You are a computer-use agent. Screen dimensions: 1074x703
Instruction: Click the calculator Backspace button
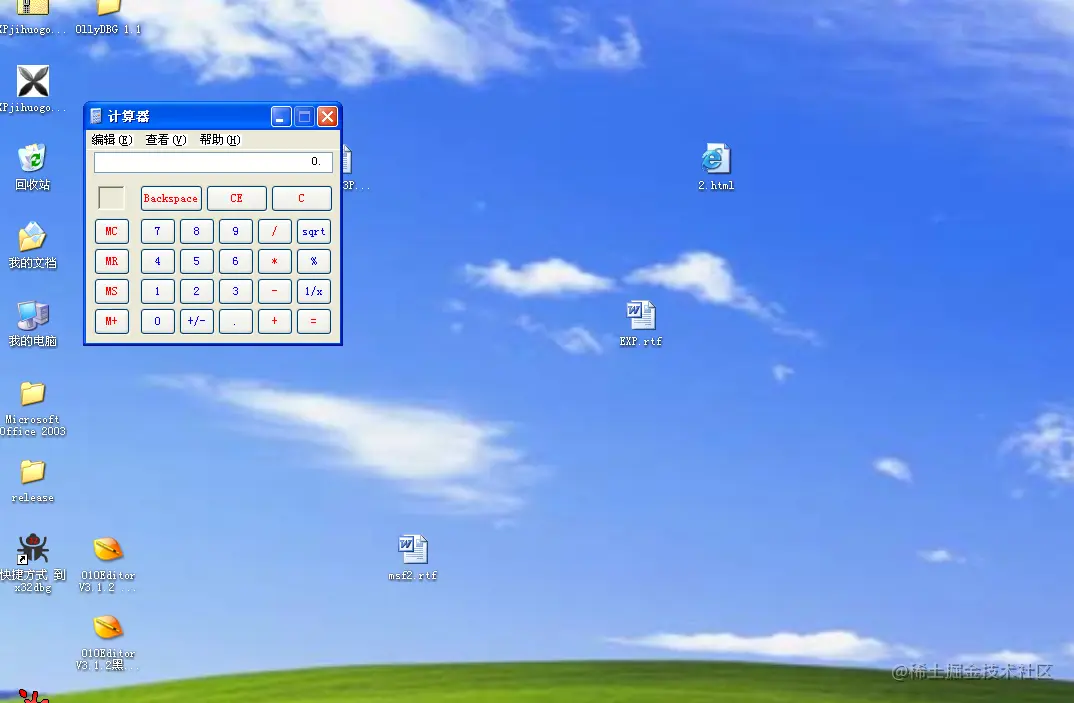pyautogui.click(x=171, y=199)
